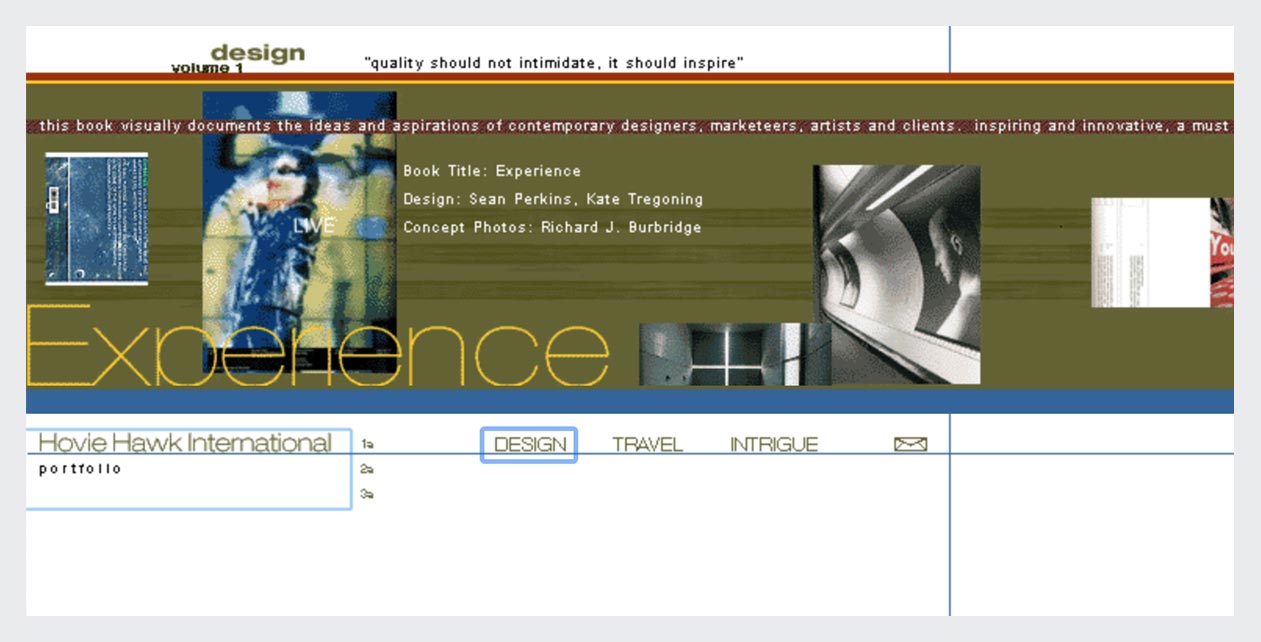Click the Hovie Hawk International title

pyautogui.click(x=185, y=442)
